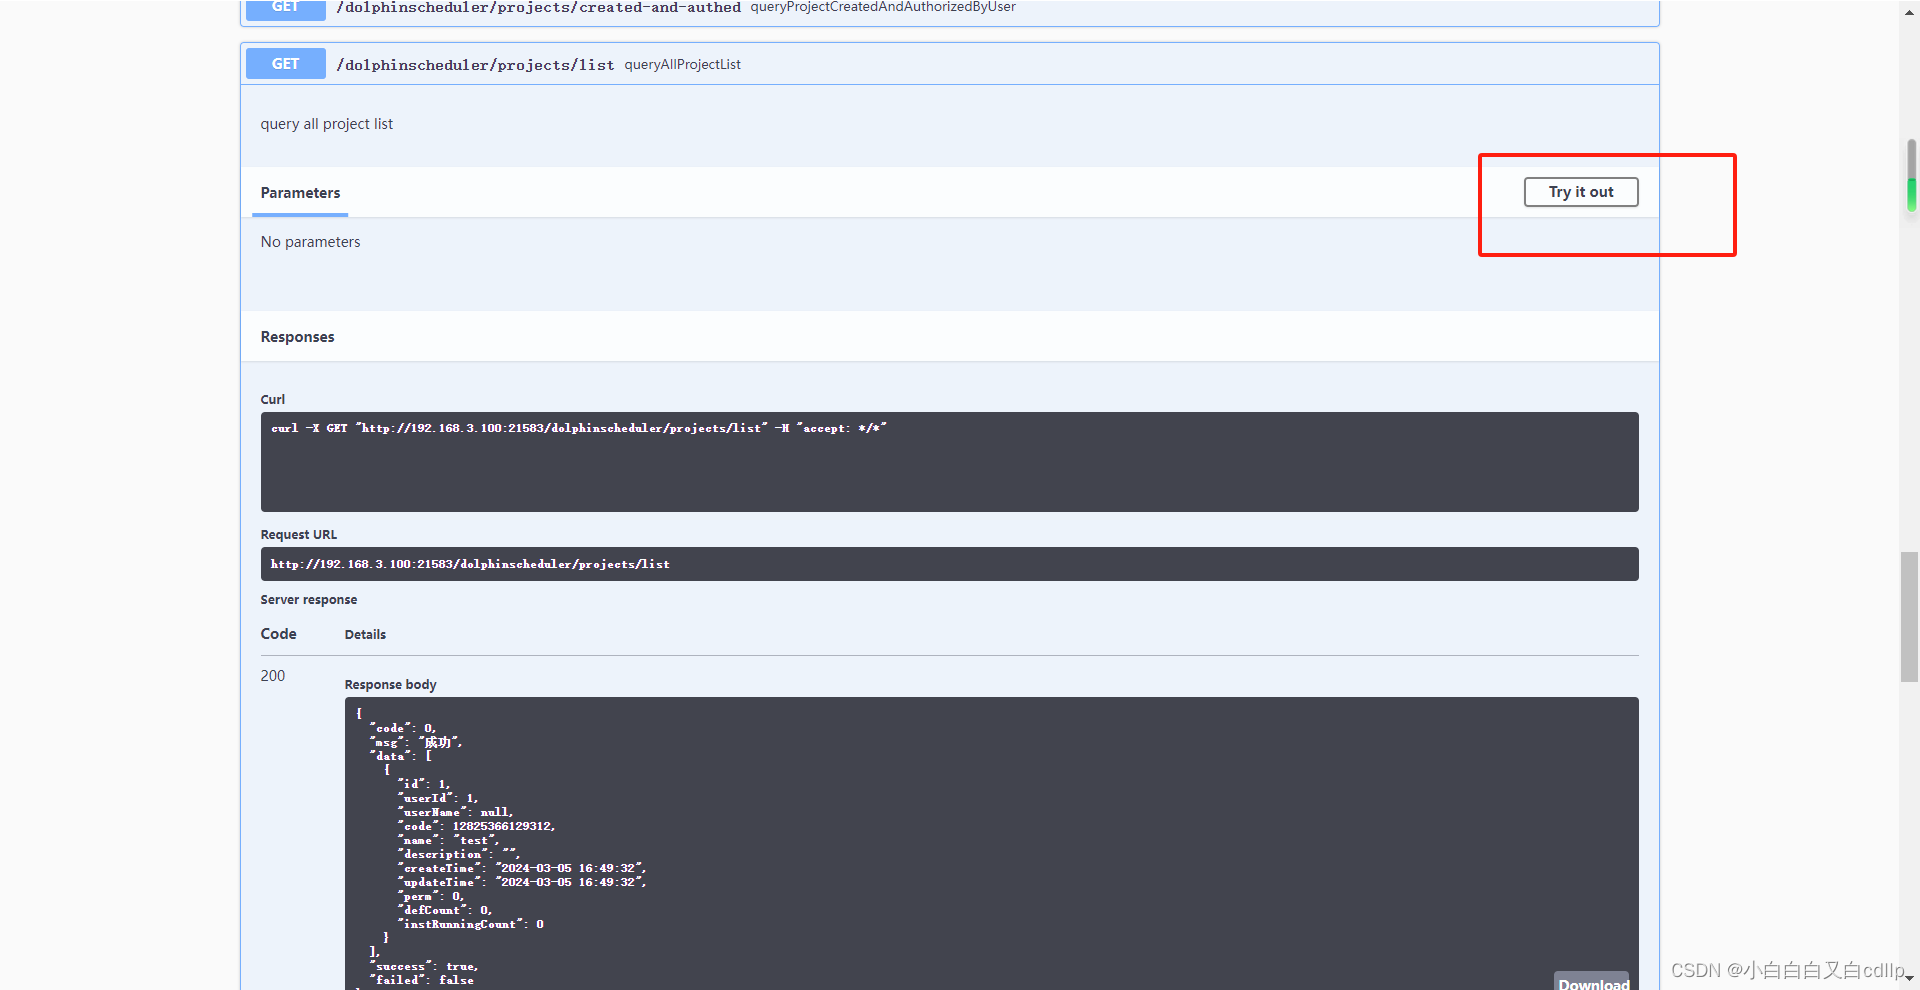Image resolution: width=1920 pixels, height=990 pixels.
Task: Click the Request URL label
Action: click(x=298, y=535)
